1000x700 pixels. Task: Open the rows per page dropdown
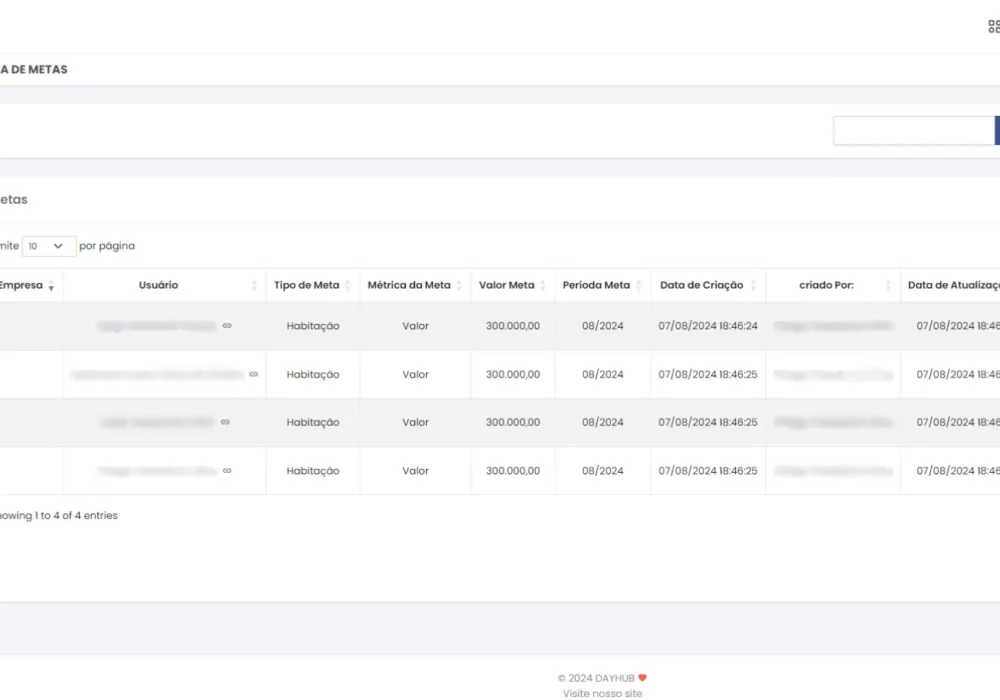coord(49,246)
